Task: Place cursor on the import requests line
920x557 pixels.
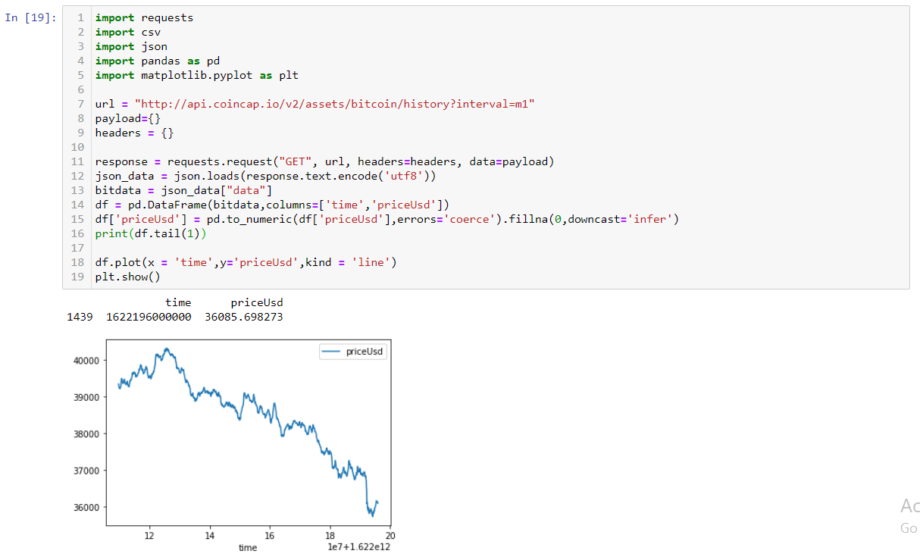Action: point(144,18)
